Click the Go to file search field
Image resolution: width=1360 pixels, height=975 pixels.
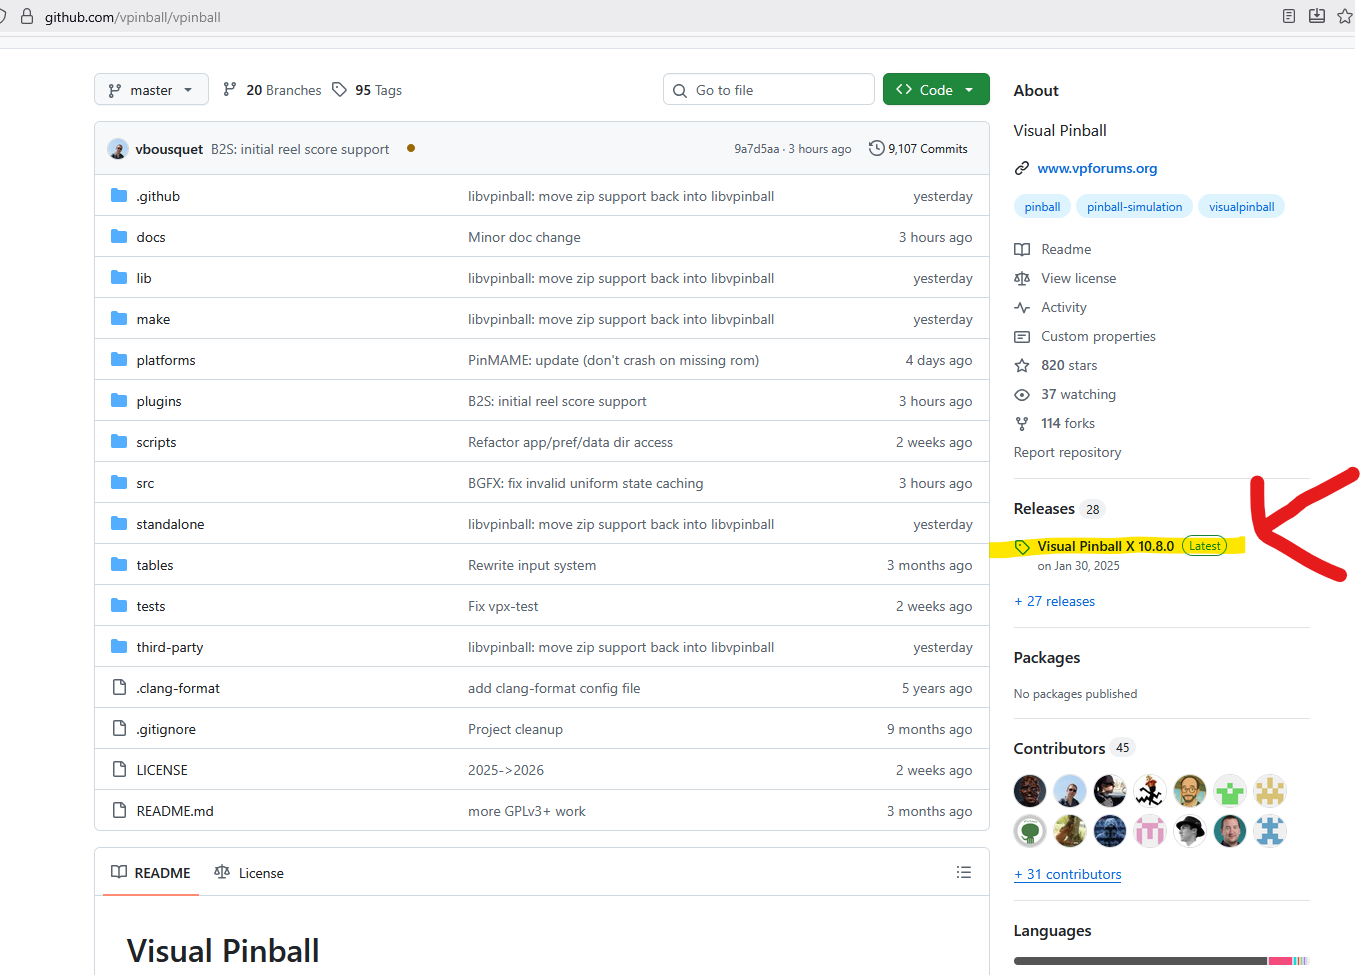click(768, 90)
